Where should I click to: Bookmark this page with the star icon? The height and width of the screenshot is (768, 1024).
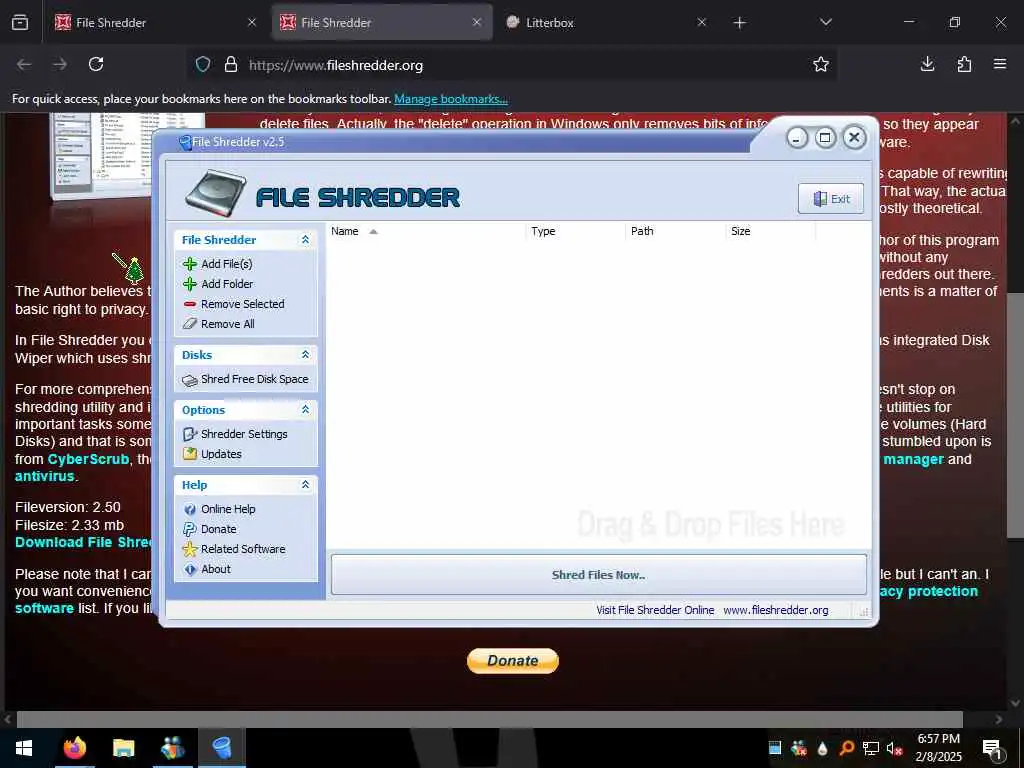(821, 64)
